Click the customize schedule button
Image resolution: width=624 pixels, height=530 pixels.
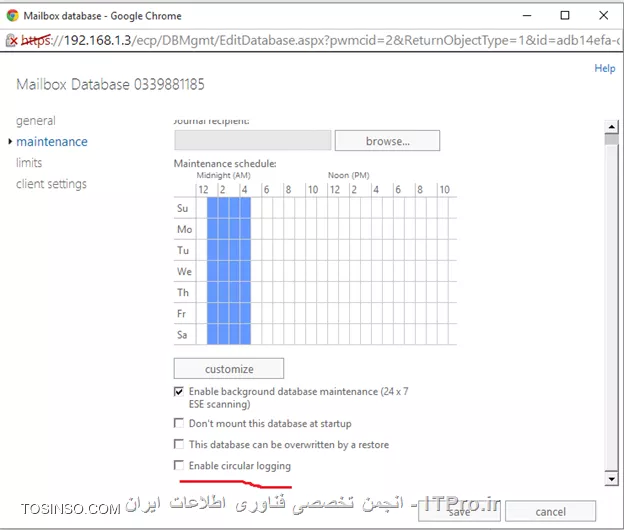coord(229,368)
